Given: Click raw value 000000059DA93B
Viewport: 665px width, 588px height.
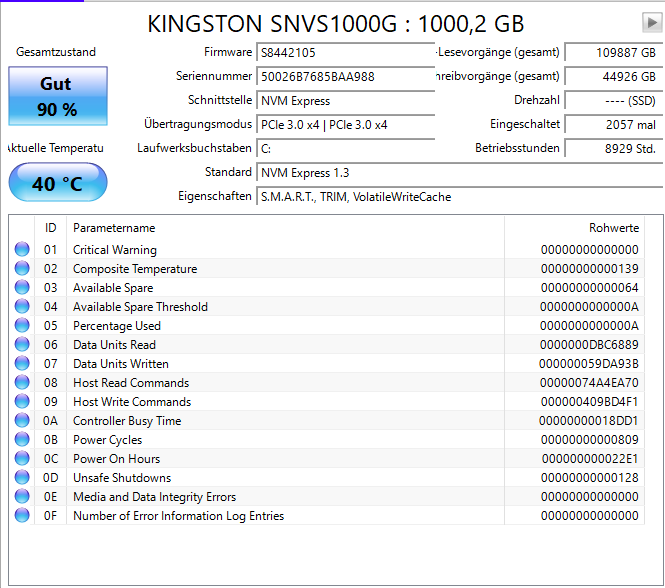Looking at the screenshot, I should [x=589, y=364].
